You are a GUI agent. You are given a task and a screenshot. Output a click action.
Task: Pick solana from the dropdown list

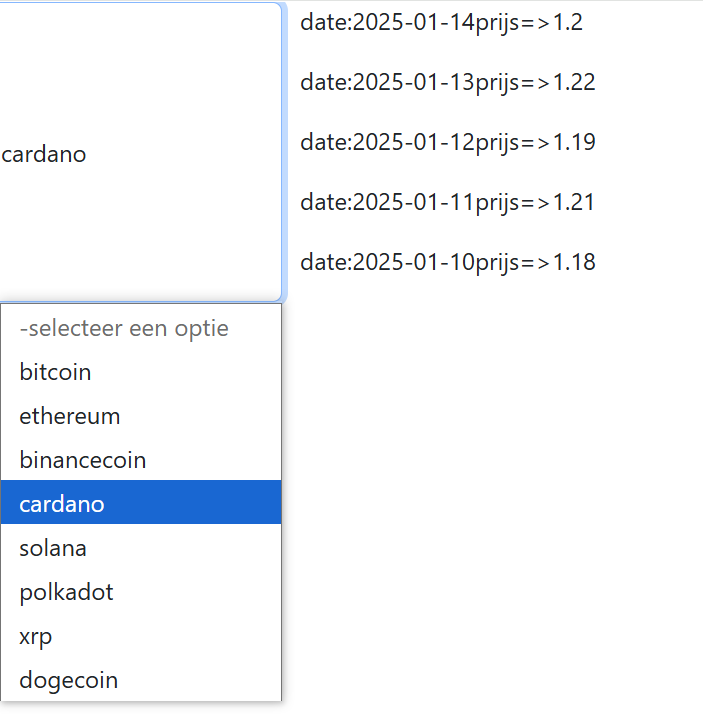[x=53, y=548]
